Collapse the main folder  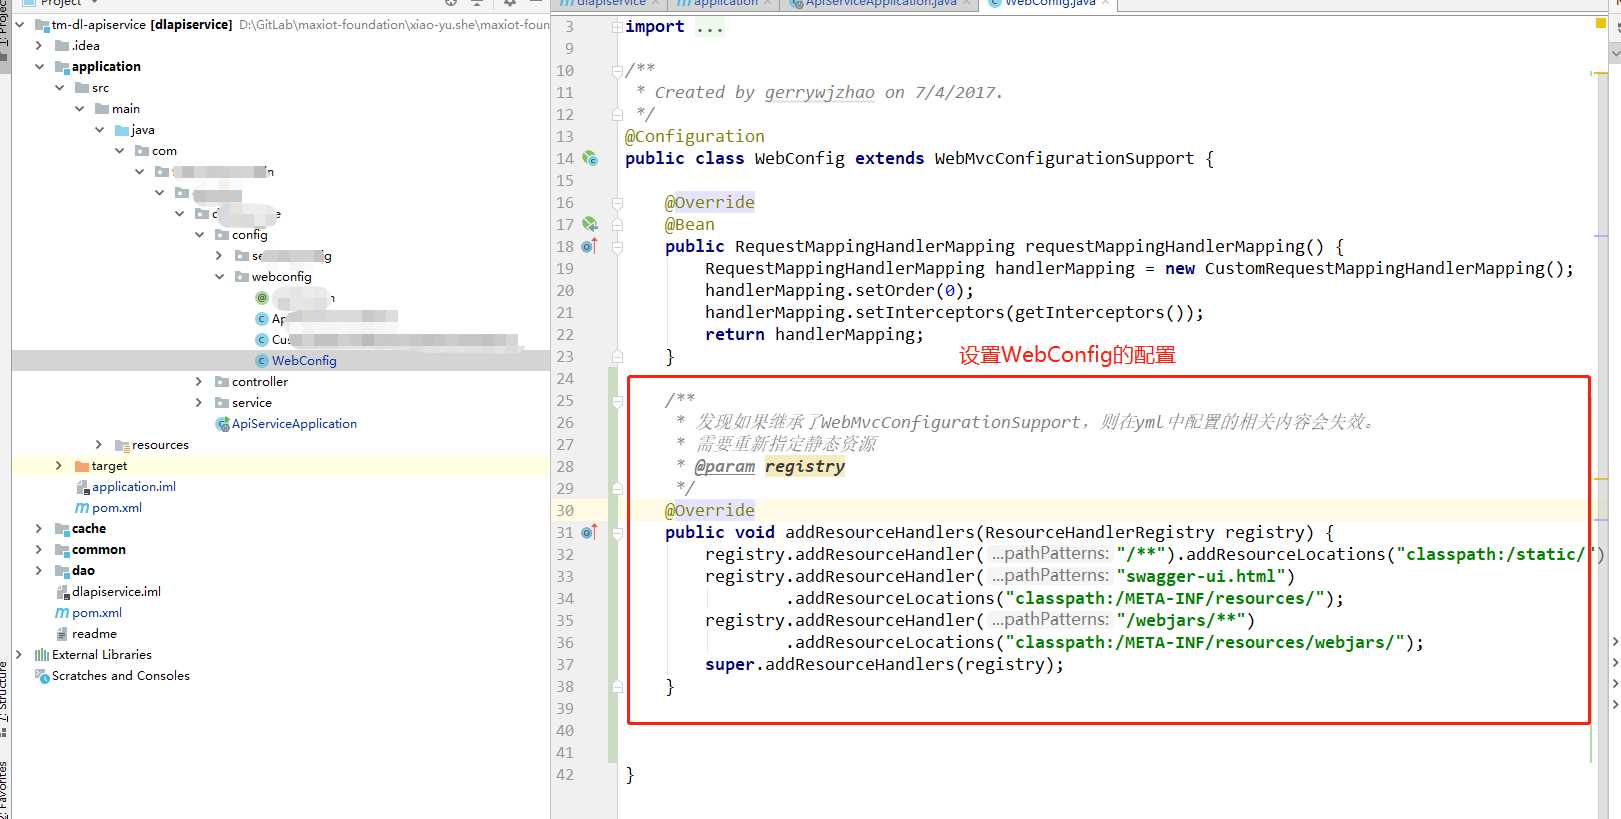[79, 109]
